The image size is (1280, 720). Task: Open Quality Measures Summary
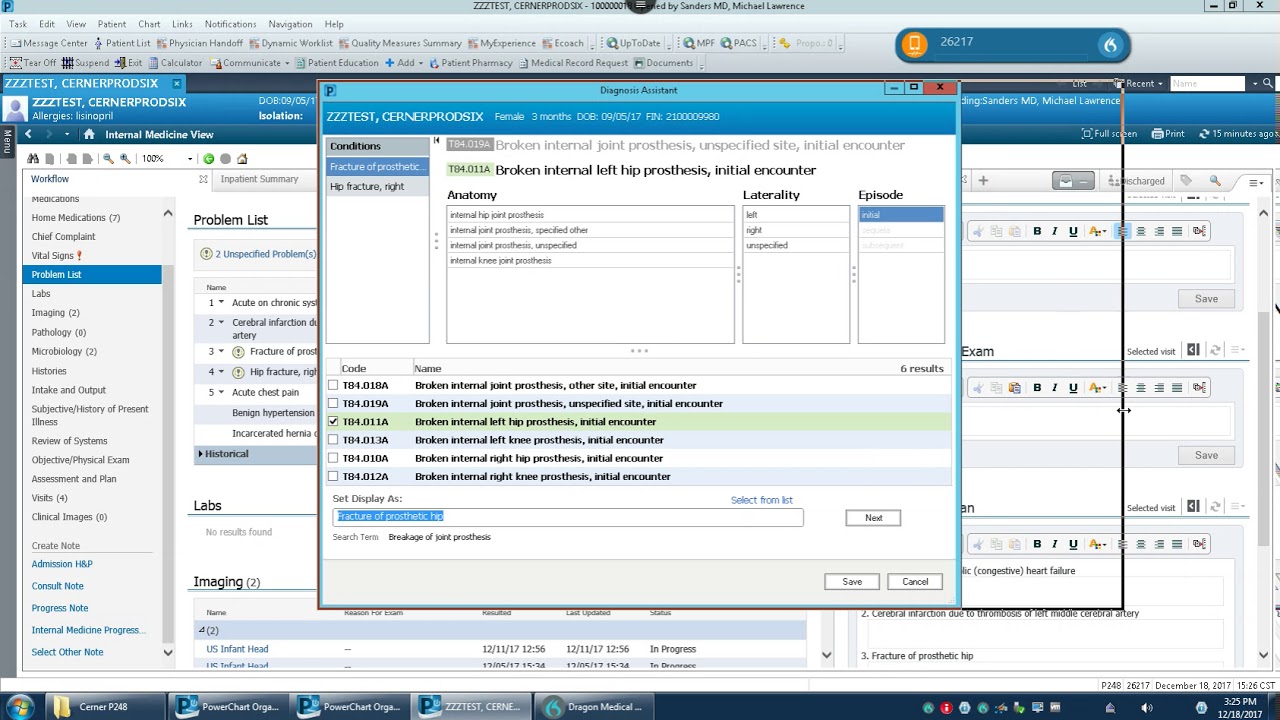[x=400, y=43]
